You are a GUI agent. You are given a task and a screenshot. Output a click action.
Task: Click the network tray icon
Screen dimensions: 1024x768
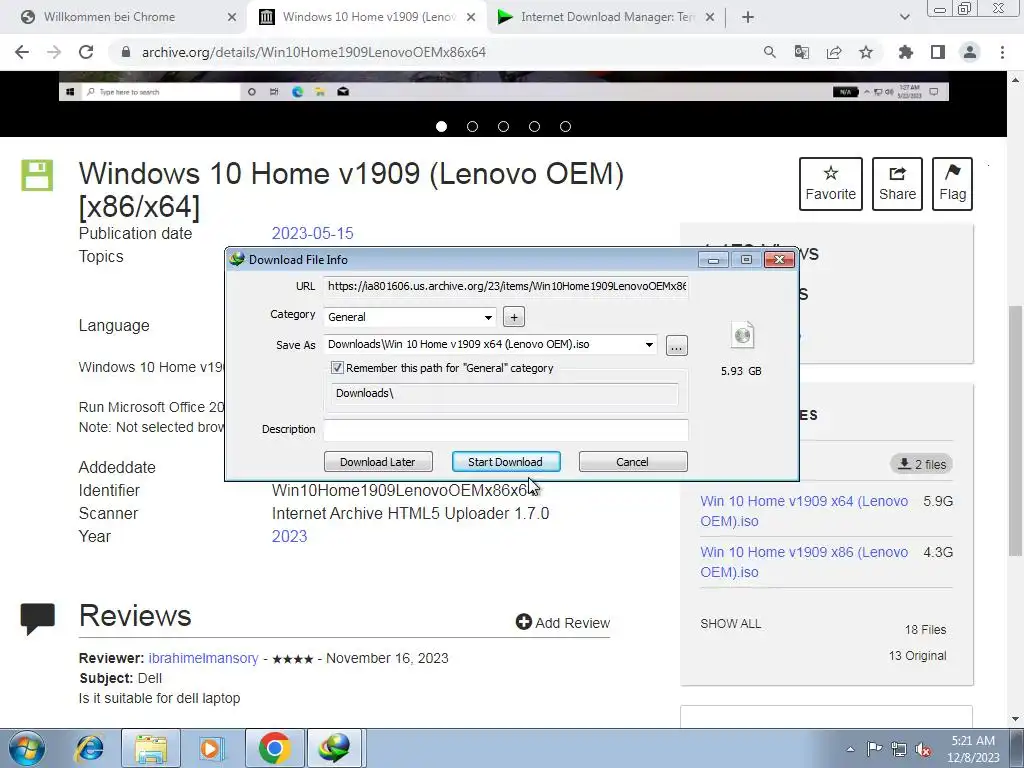(x=899, y=749)
